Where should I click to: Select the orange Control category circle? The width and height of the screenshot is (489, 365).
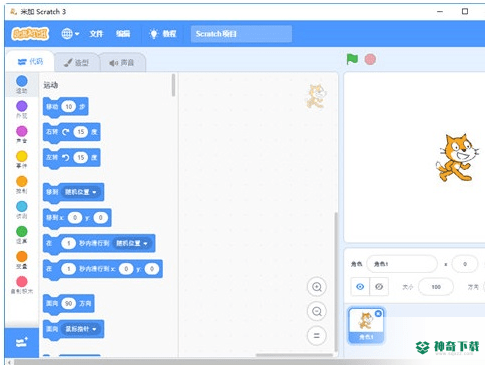22,181
